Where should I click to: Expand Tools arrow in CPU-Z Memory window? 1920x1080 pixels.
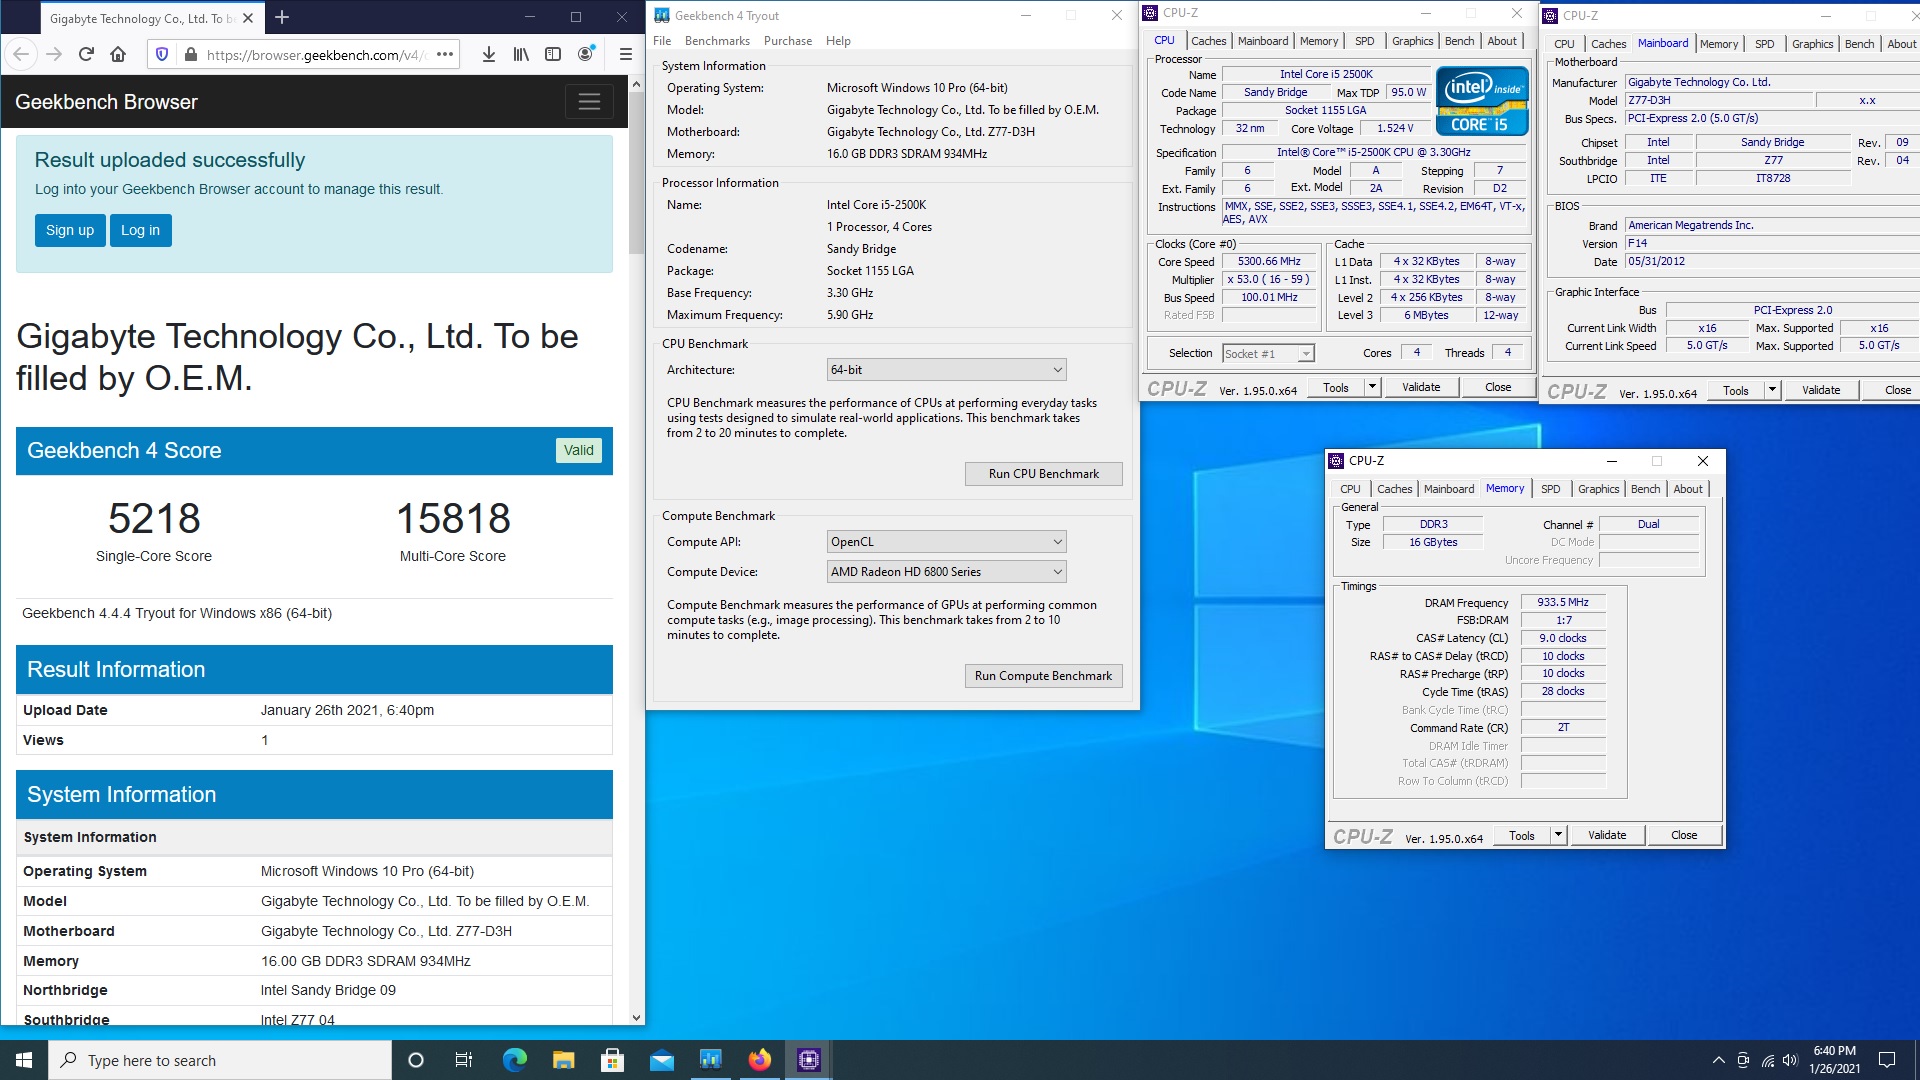point(1558,835)
